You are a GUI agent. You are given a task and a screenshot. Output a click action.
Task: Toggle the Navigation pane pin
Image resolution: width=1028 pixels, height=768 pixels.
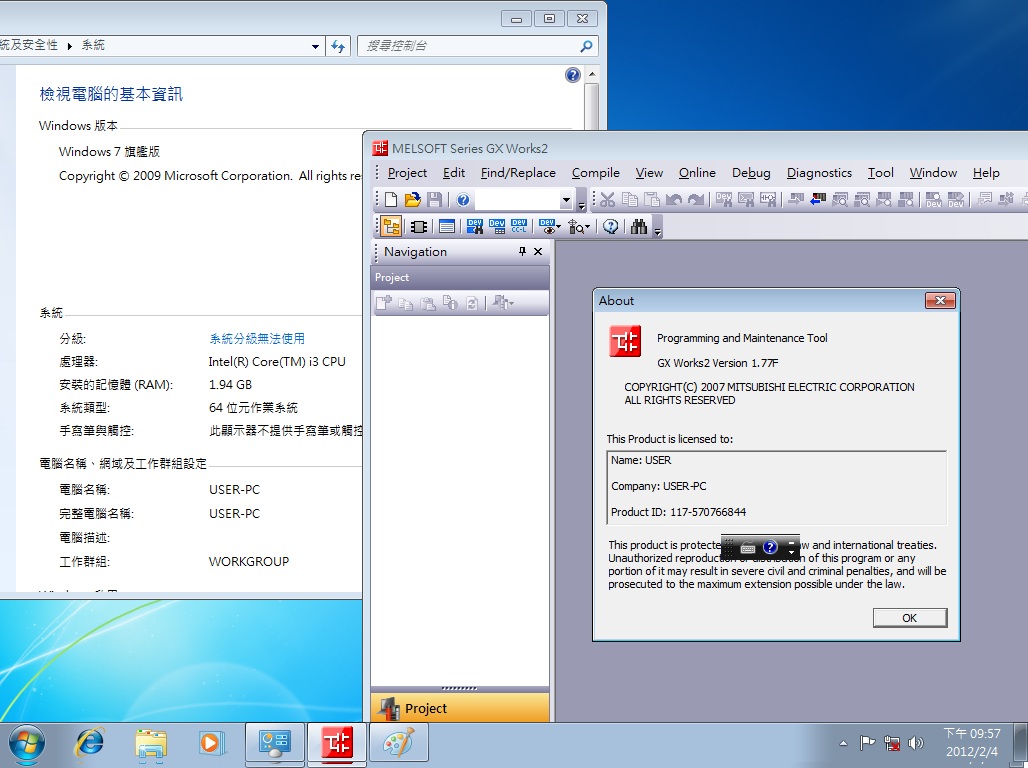point(522,252)
